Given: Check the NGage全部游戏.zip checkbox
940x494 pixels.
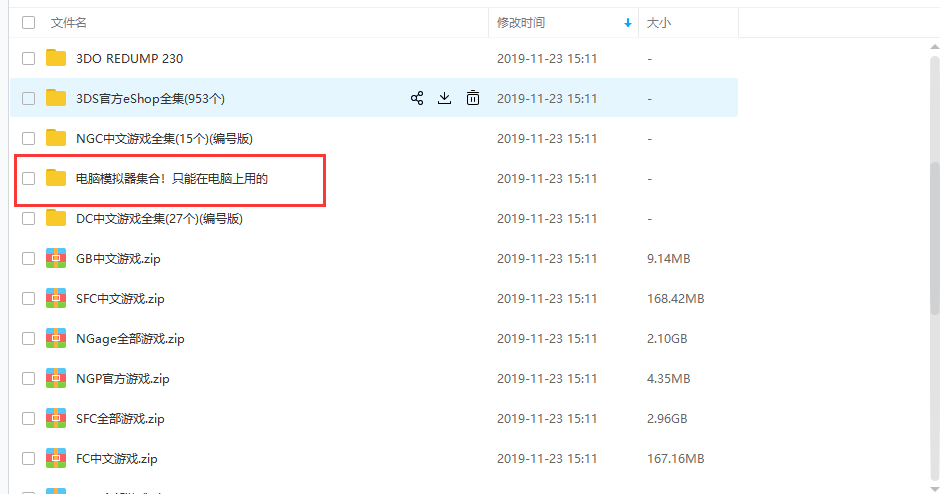Looking at the screenshot, I should [x=28, y=338].
